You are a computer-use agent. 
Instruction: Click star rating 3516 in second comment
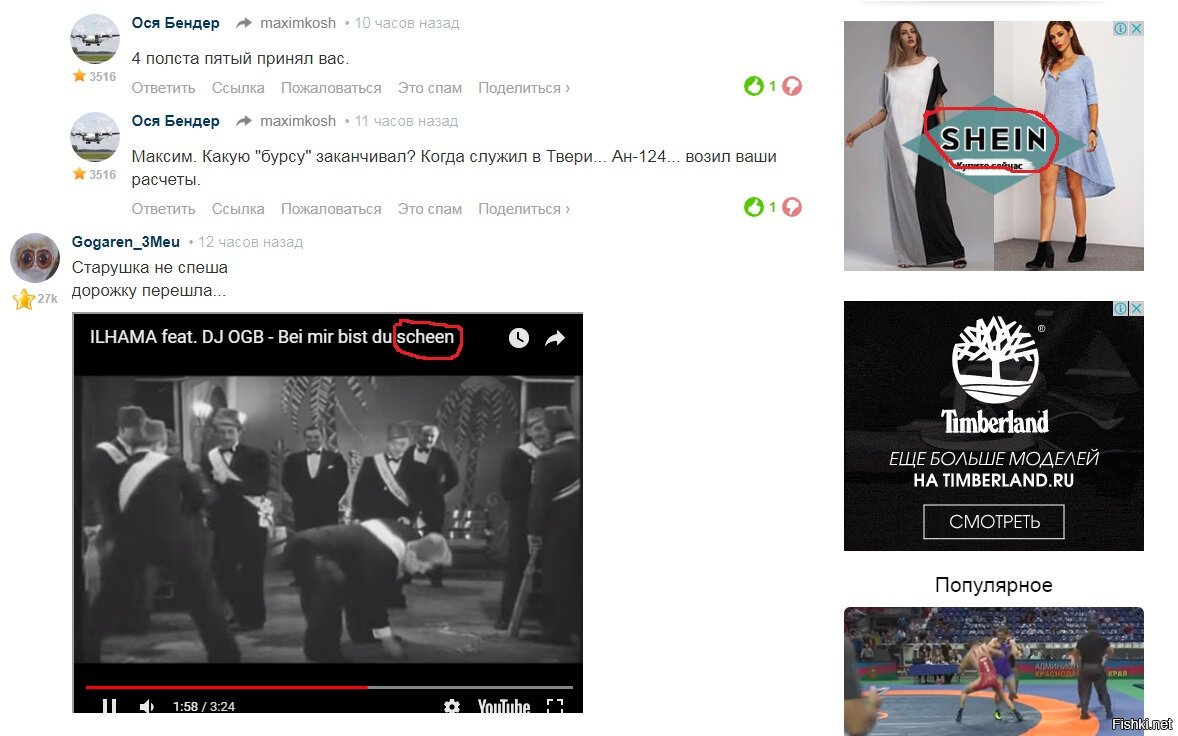tap(94, 174)
